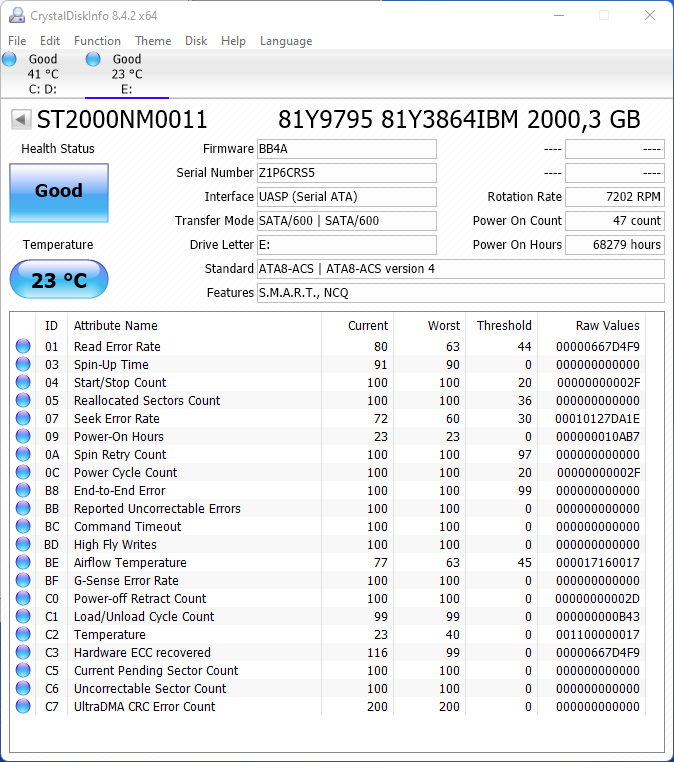Click raw value 000017160017 of Airflow Temperature

pyautogui.click(x=597, y=562)
